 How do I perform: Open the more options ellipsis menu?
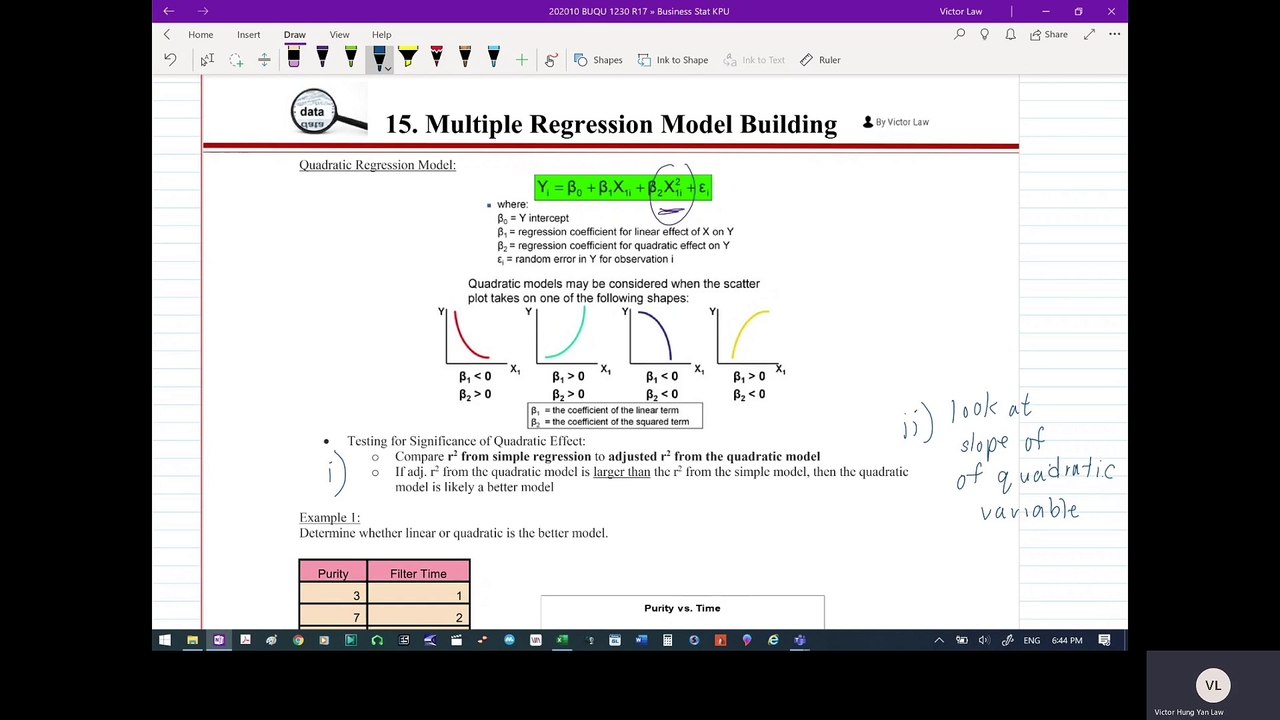tap(1114, 34)
